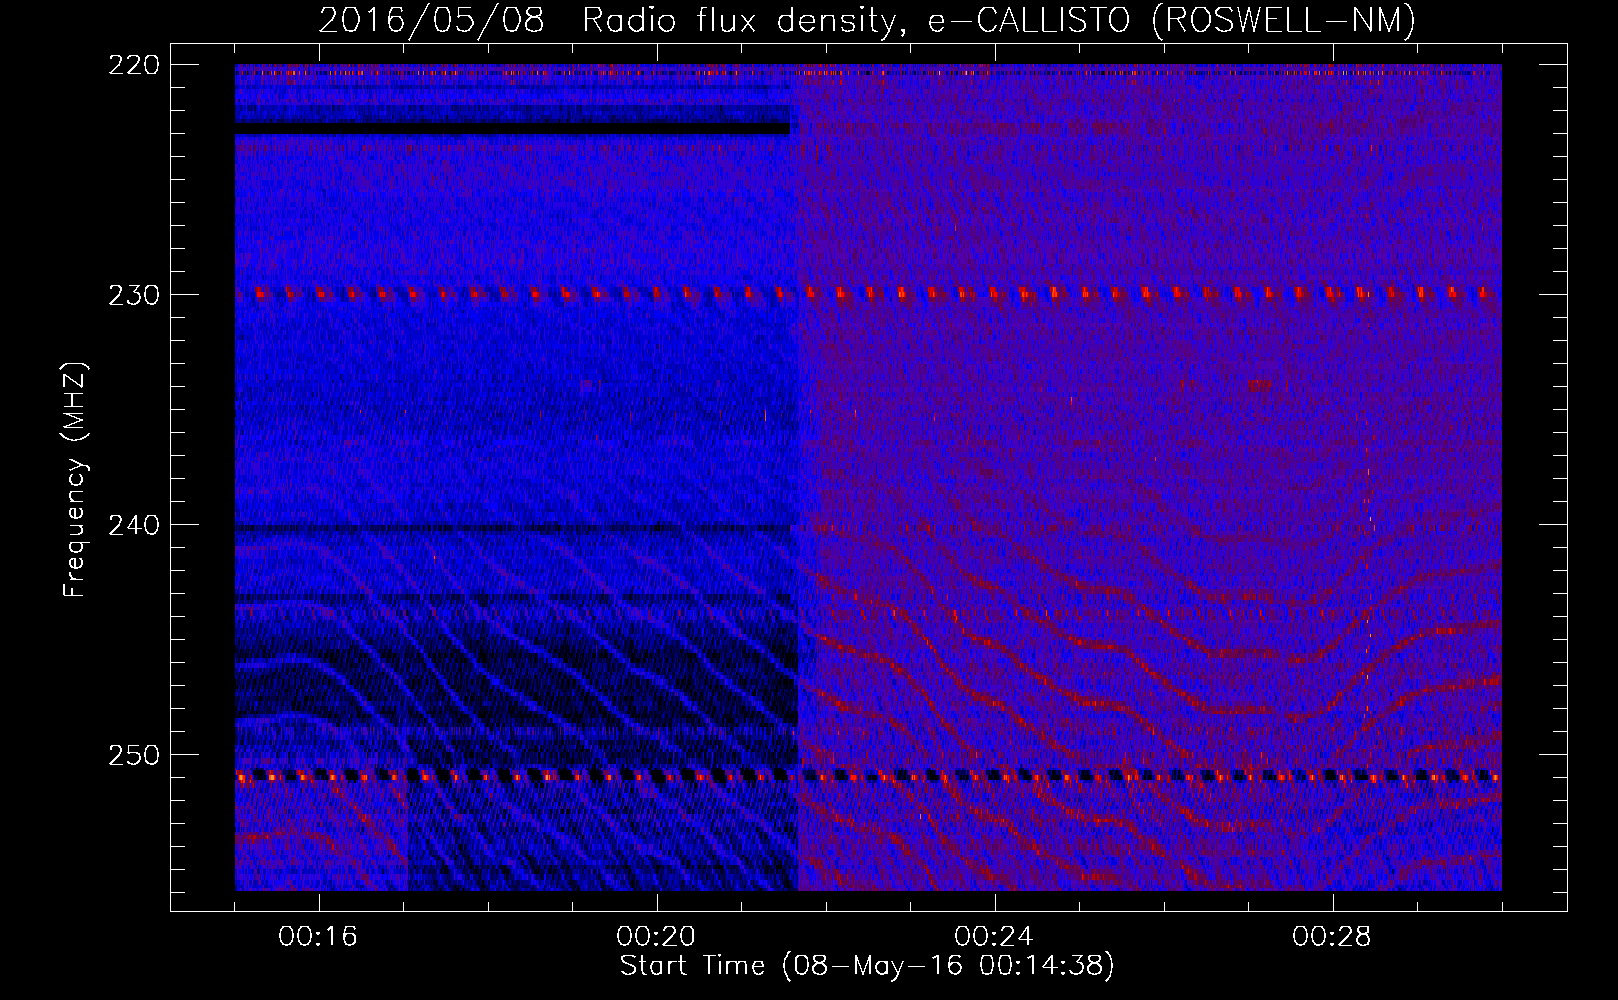
Task: Click the 00:24 time tick label
Action: [x=994, y=937]
